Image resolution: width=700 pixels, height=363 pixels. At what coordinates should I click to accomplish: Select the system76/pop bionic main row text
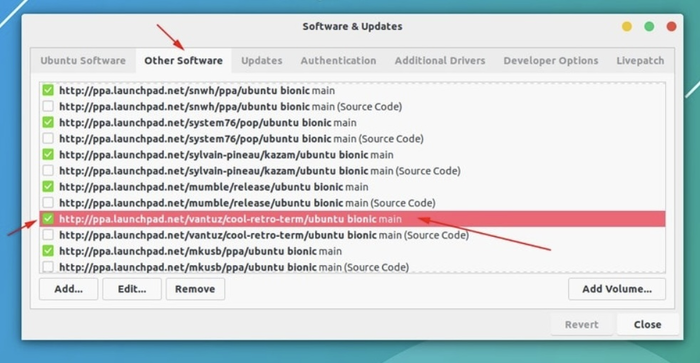[x=208, y=123]
